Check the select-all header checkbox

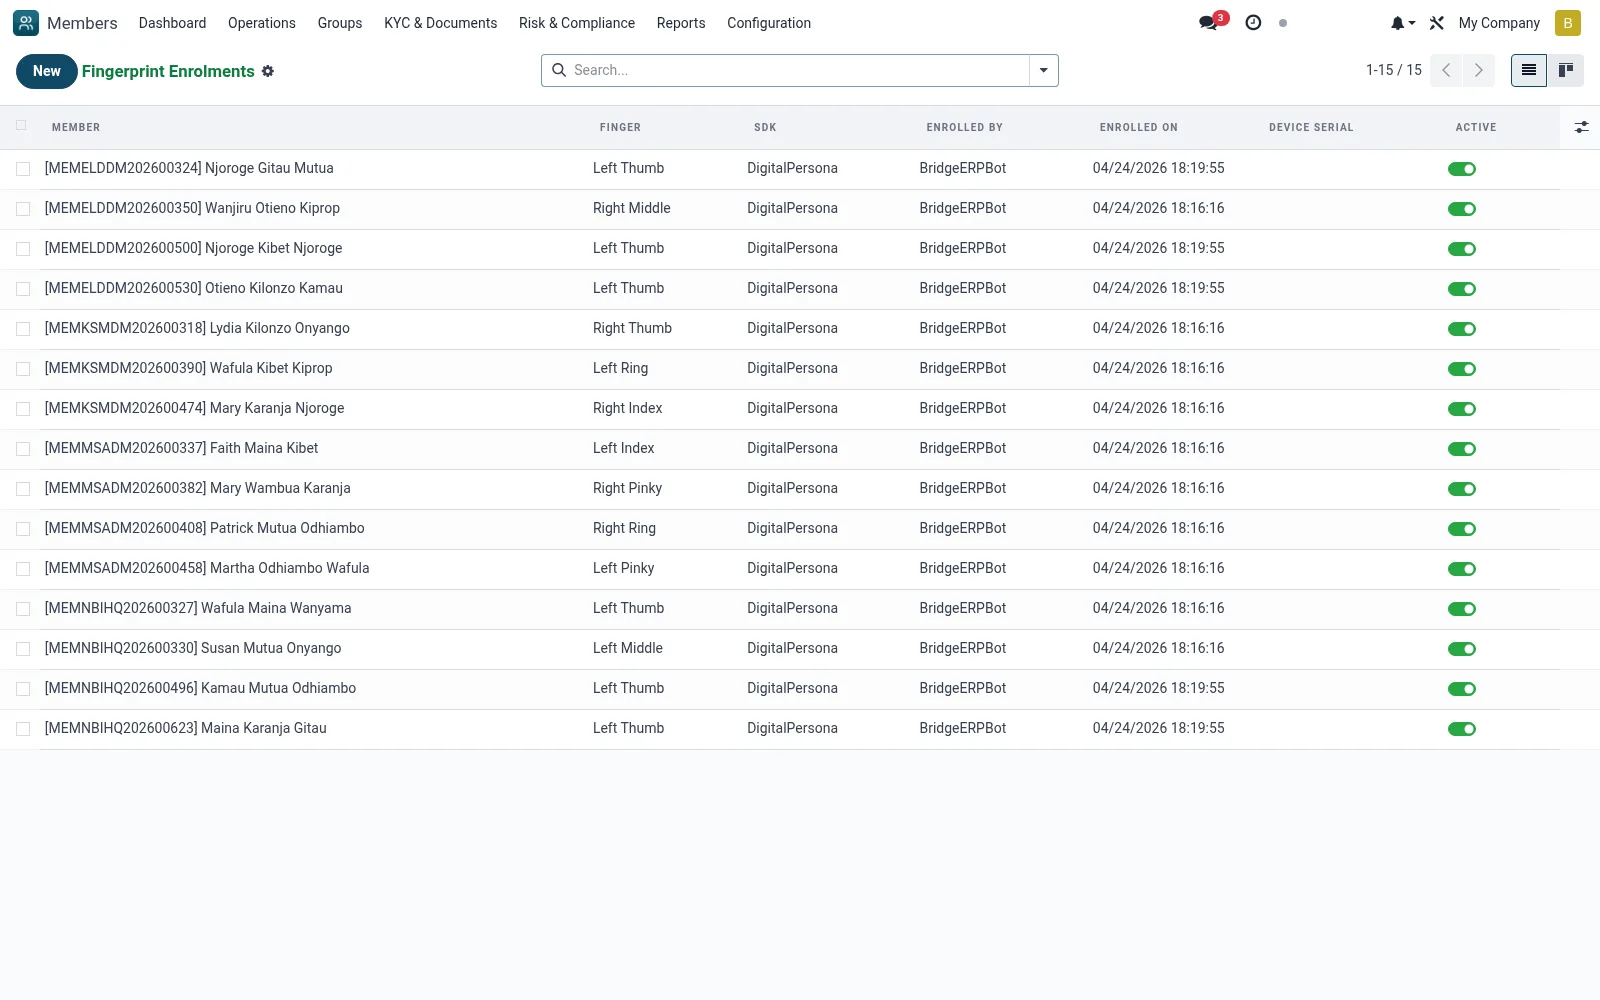[x=21, y=125]
